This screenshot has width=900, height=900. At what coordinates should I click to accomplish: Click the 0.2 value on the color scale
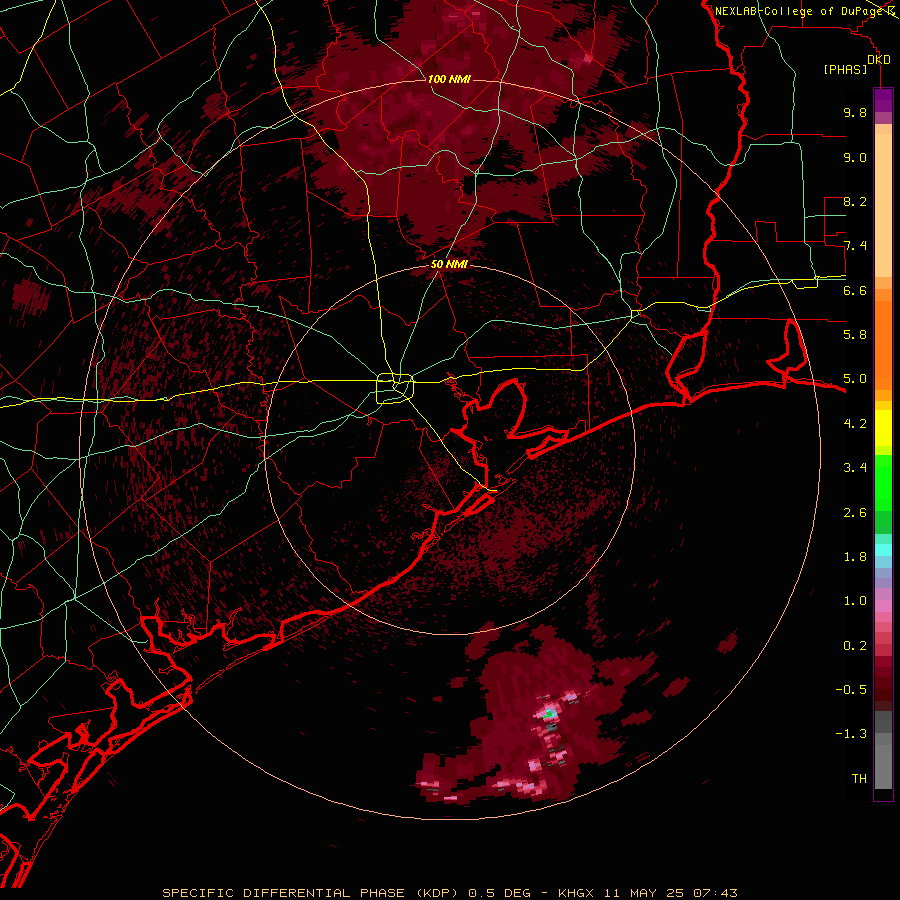point(855,646)
